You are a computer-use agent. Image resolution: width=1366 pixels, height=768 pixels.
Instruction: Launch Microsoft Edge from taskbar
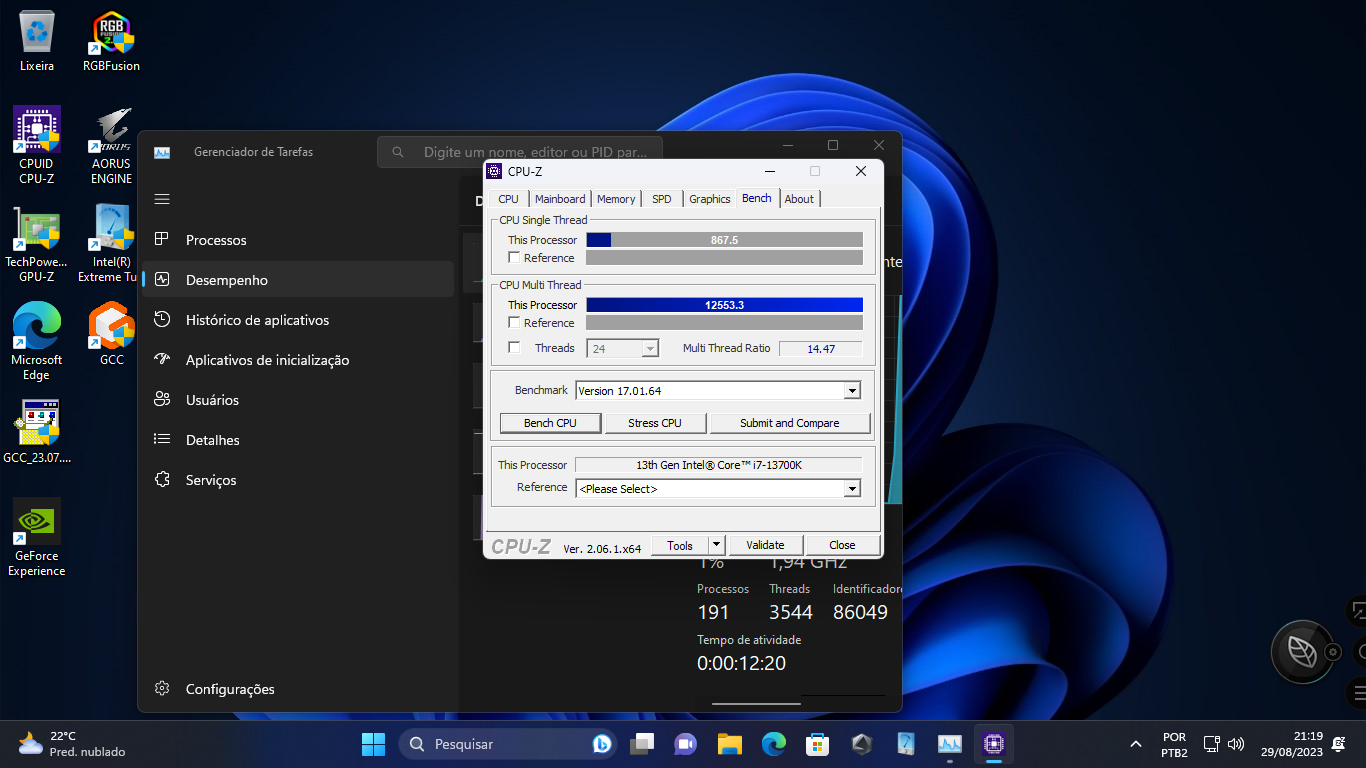tap(774, 744)
